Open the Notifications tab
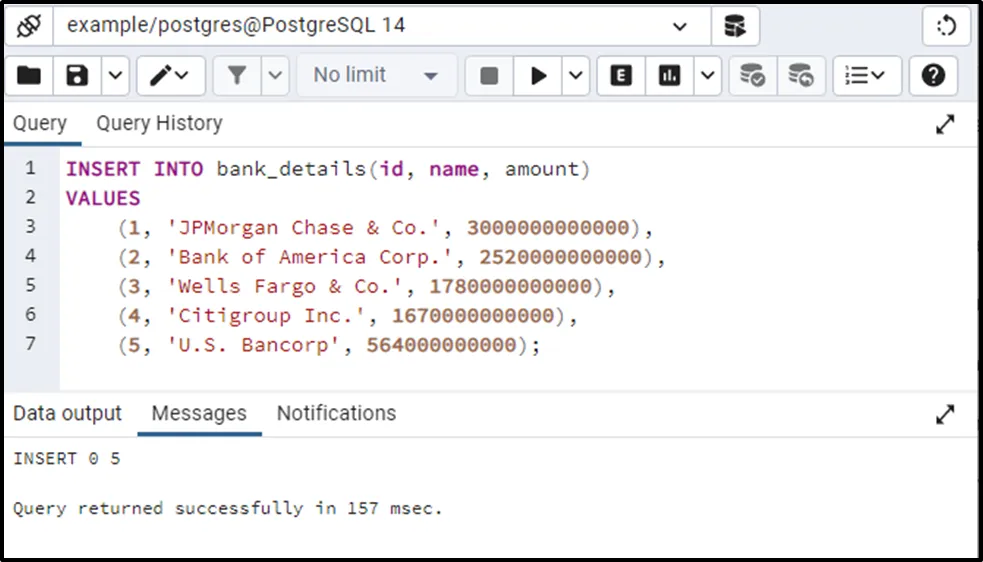Viewport: 983px width, 562px height. [336, 414]
